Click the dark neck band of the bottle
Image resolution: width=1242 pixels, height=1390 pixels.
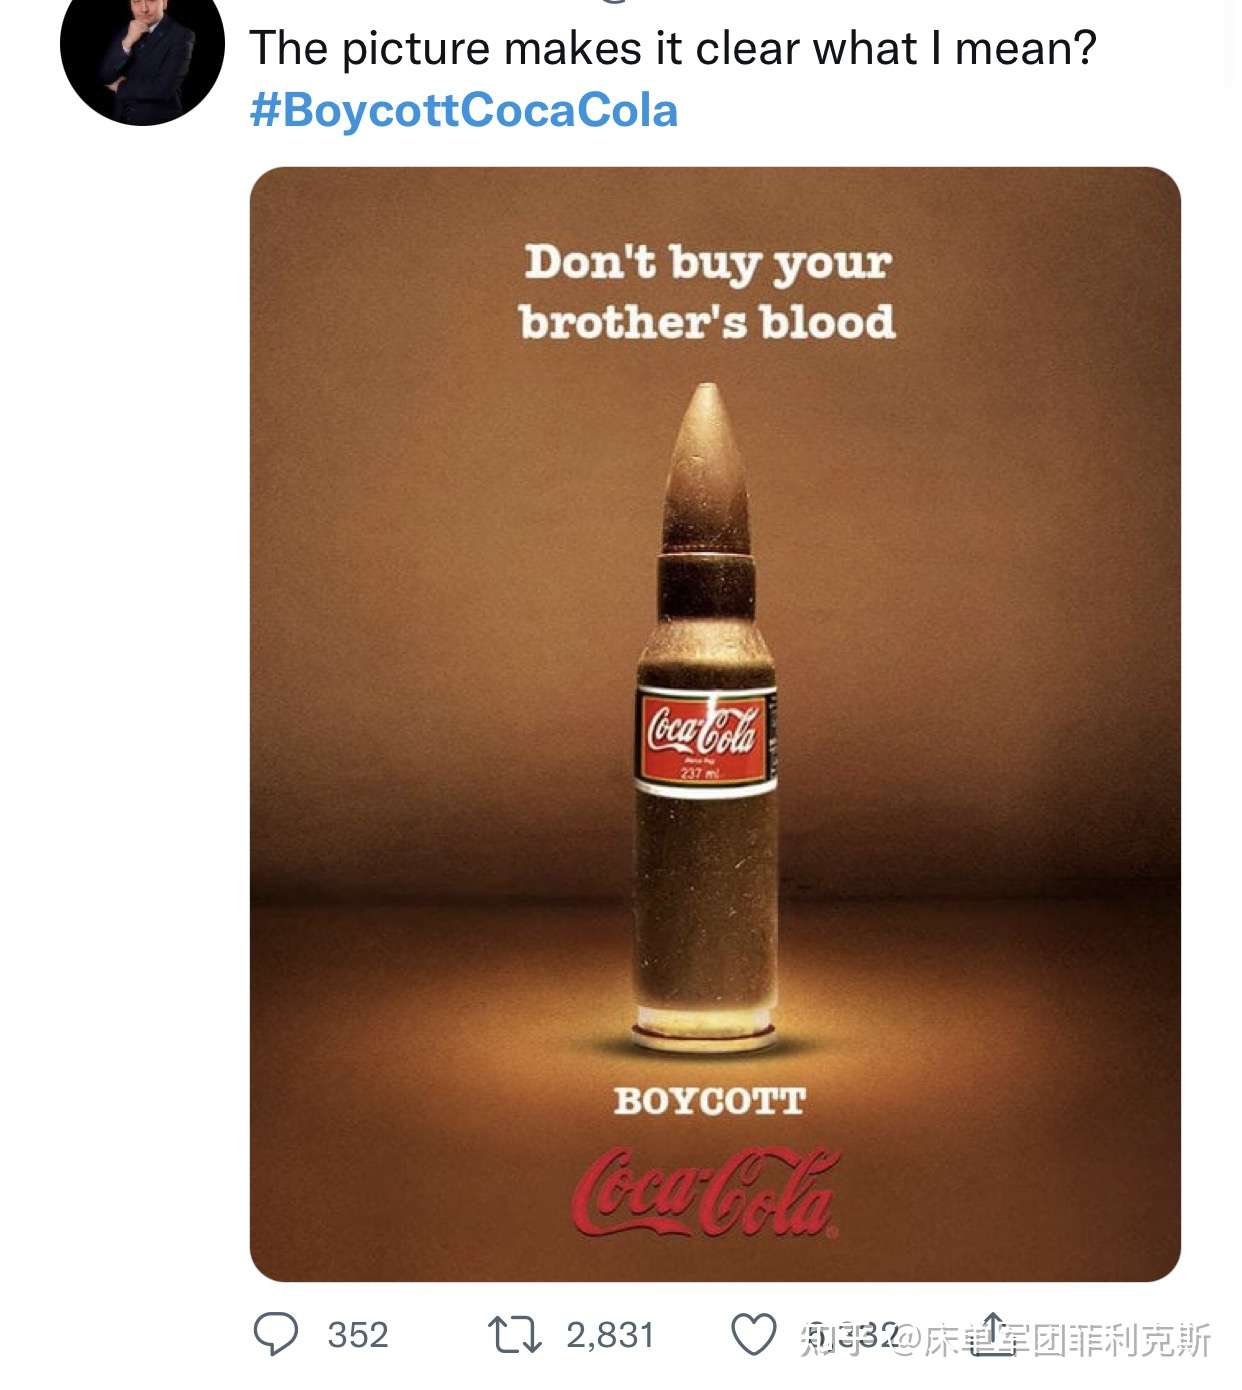(706, 588)
